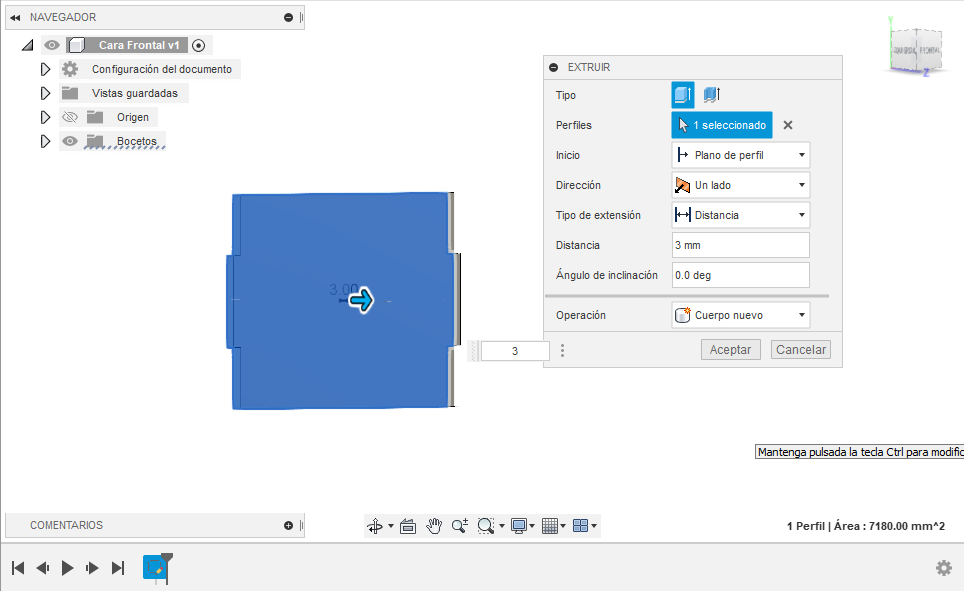The height and width of the screenshot is (591, 964).
Task: Click NAVEGADOR panel minimize circle icon
Action: pyautogui.click(x=288, y=17)
